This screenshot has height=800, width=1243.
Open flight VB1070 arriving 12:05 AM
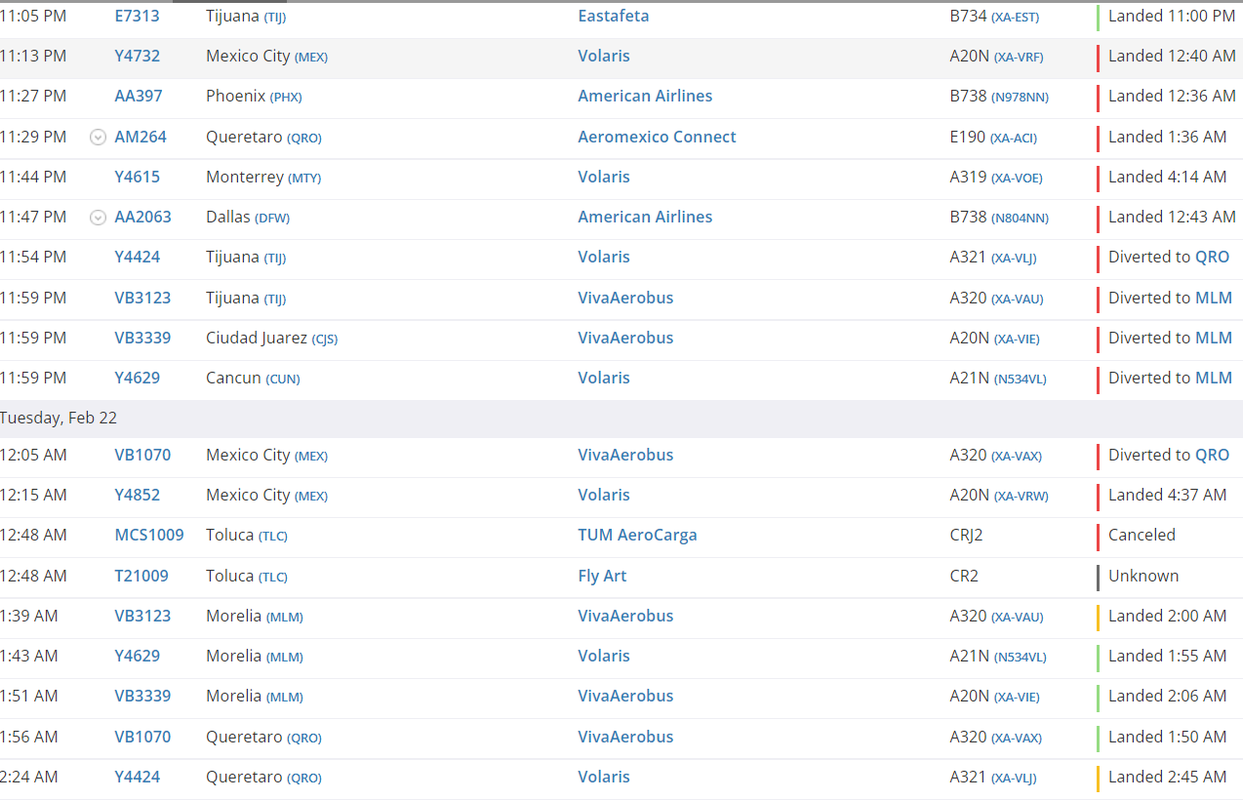click(142, 455)
